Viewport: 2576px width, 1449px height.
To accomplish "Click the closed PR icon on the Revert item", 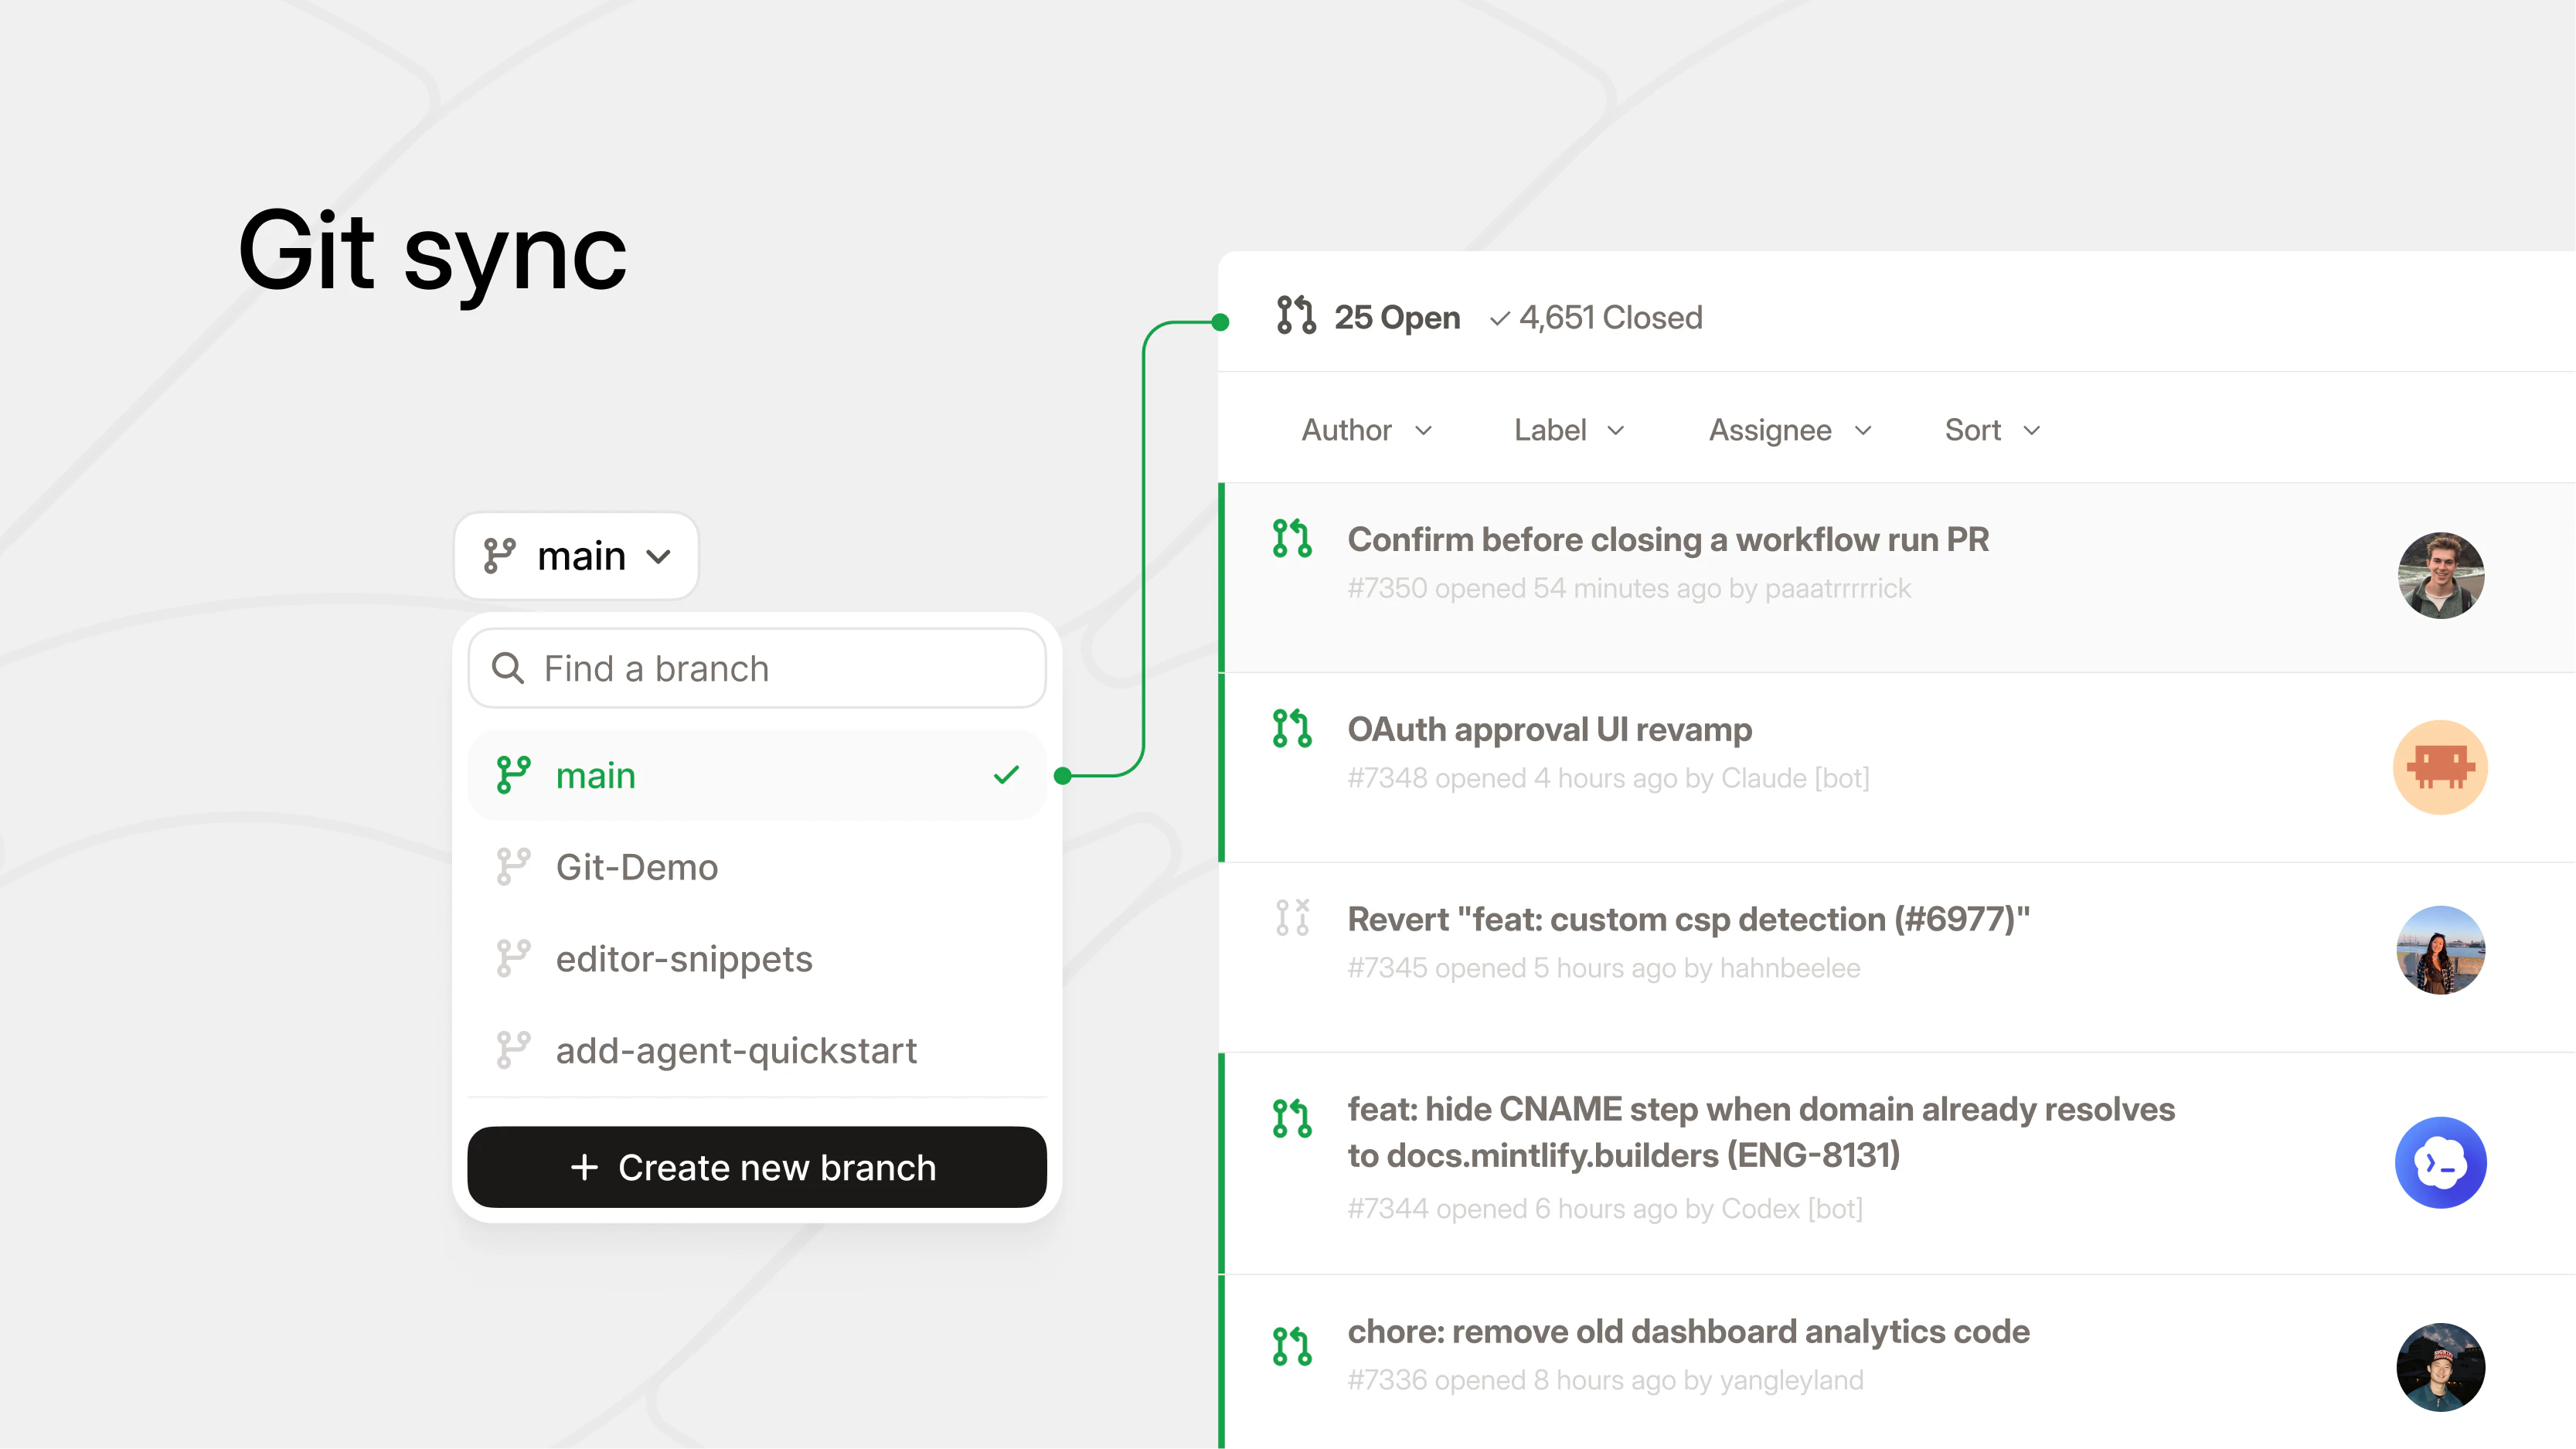I will (x=1291, y=918).
